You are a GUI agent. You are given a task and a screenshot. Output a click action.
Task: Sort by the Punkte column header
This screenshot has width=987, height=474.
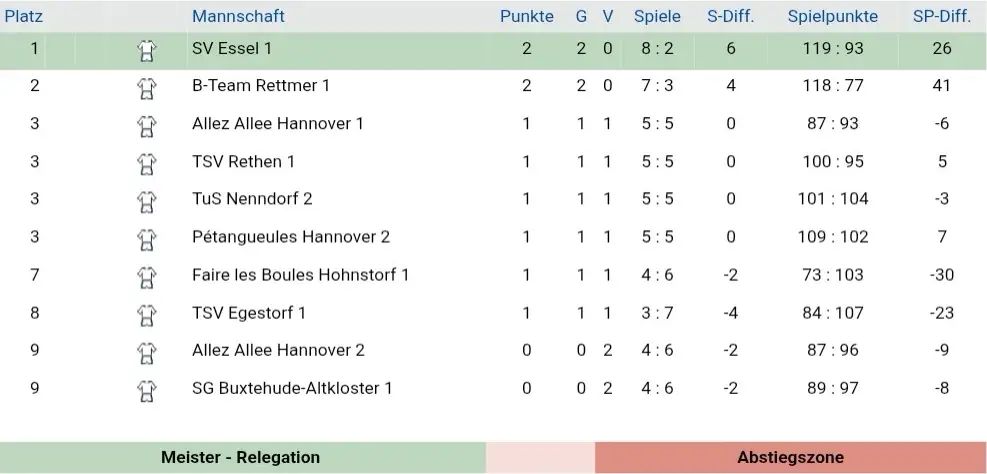coord(526,16)
